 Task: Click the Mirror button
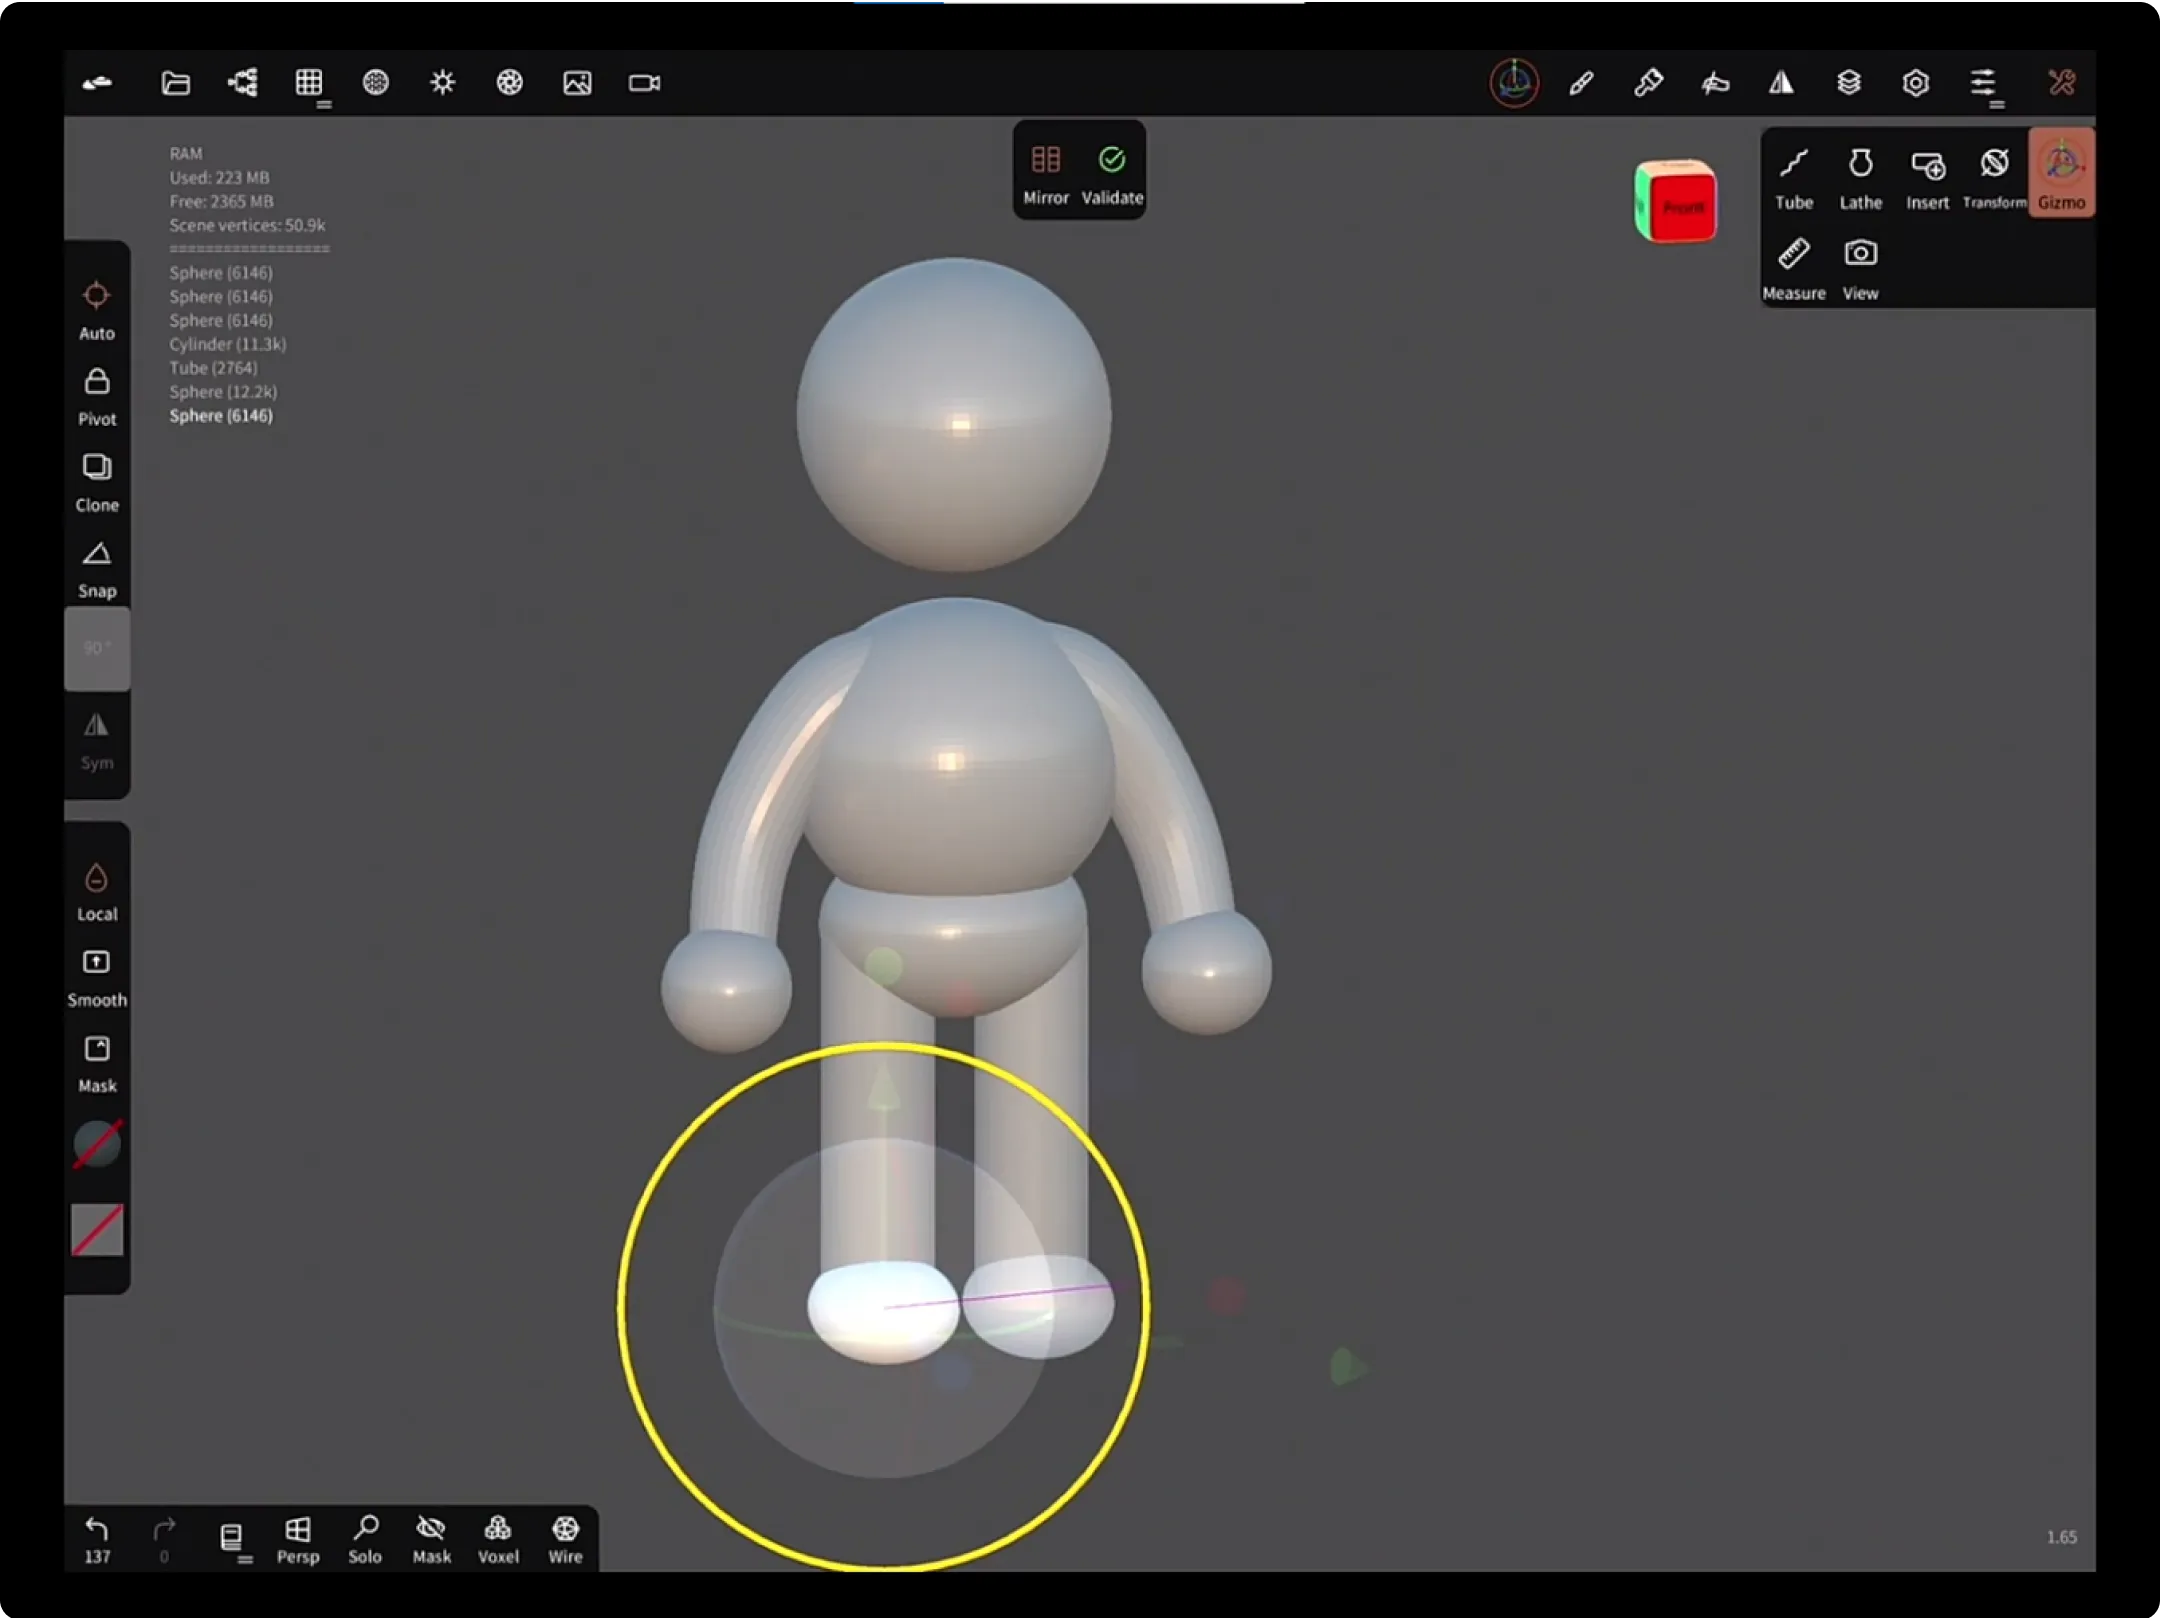coord(1046,174)
